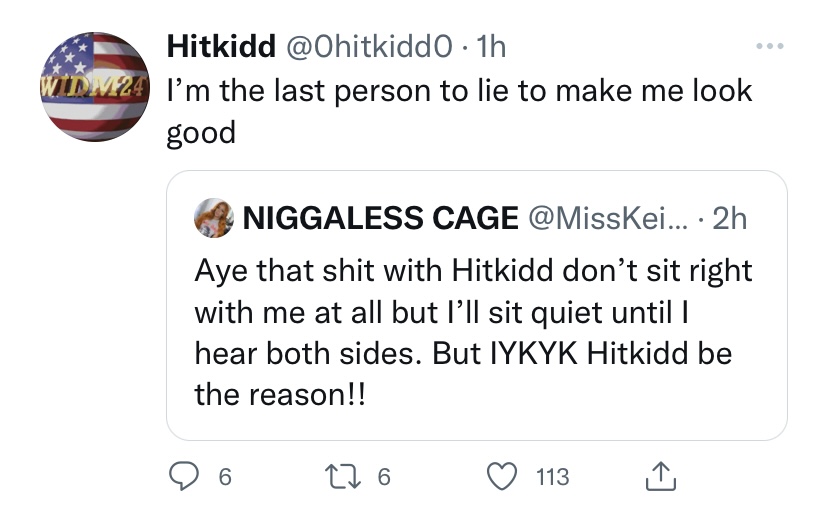This screenshot has width=828, height=509.
Task: Click 'the reason!!' line in quoted tweet
Action: point(280,395)
